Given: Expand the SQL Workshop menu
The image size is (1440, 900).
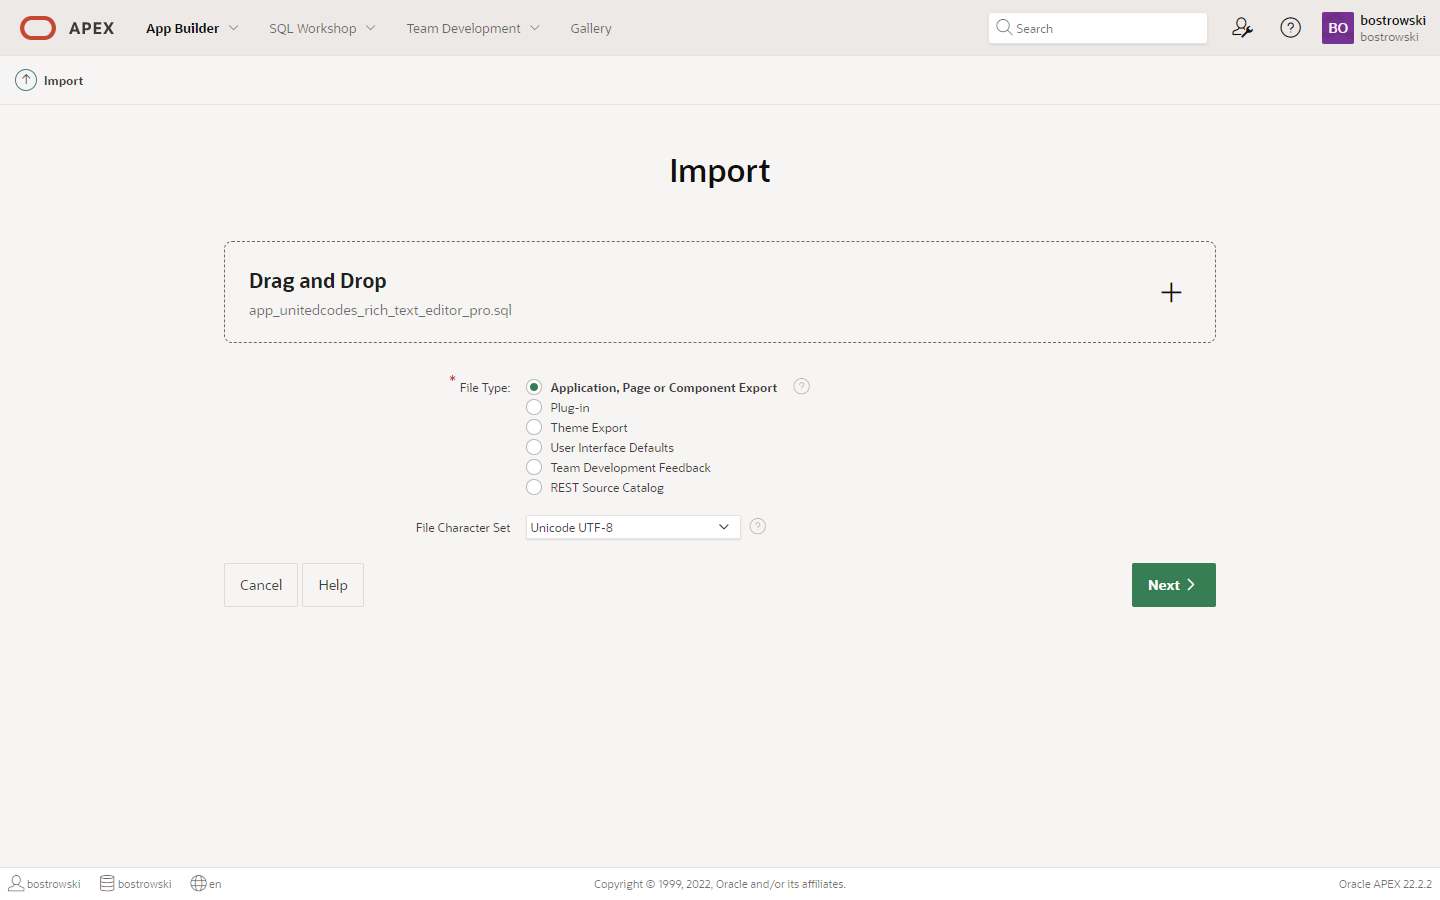Looking at the screenshot, I should point(322,28).
